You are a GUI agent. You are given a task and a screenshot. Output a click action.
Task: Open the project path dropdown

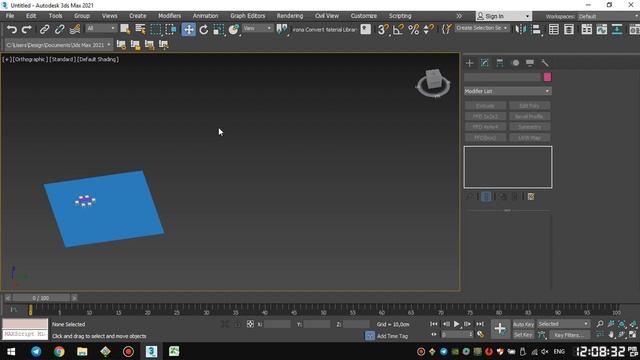pos(58,45)
